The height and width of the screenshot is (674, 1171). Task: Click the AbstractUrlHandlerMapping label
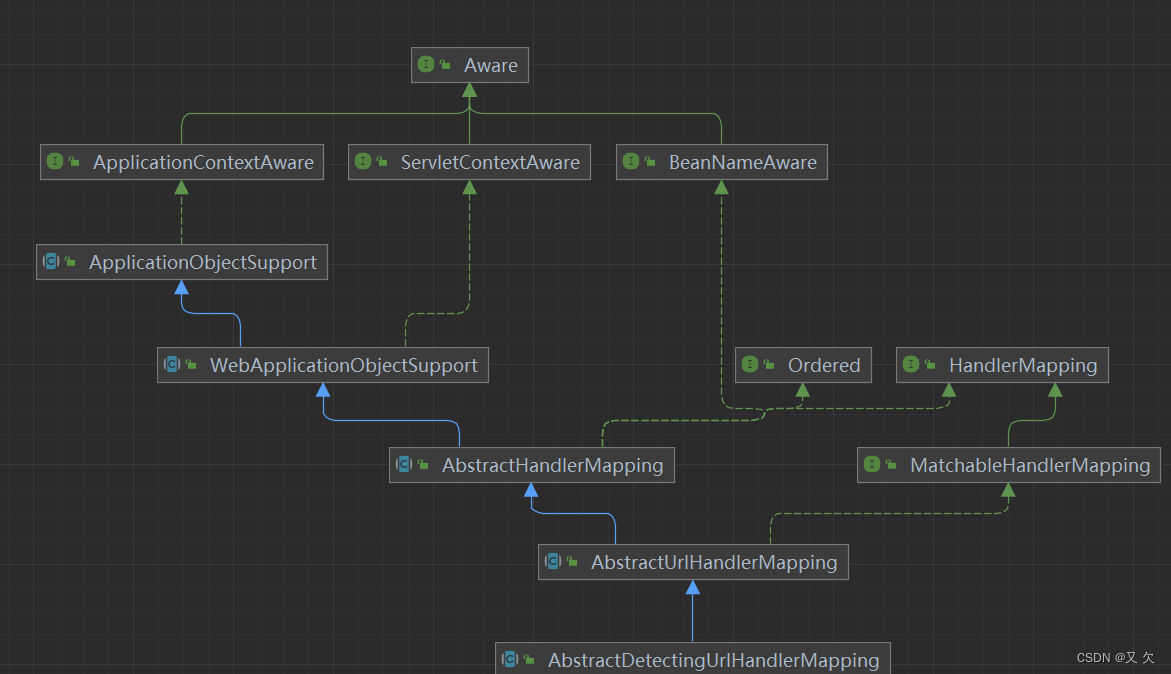tap(714, 562)
